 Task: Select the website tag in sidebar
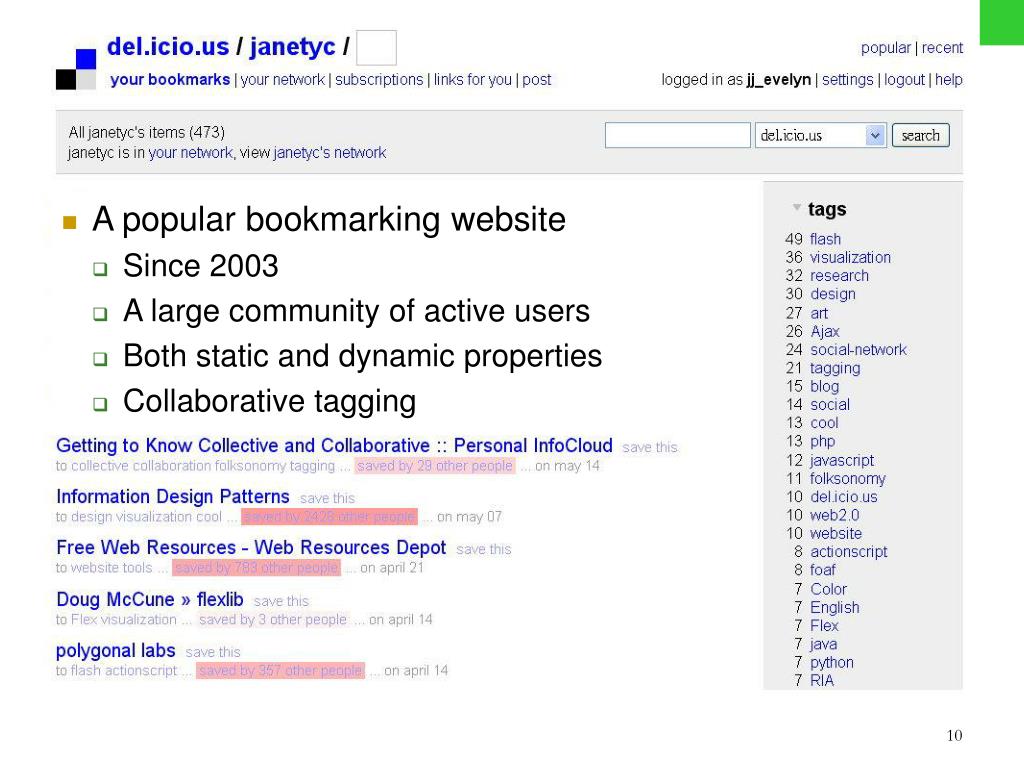(835, 533)
